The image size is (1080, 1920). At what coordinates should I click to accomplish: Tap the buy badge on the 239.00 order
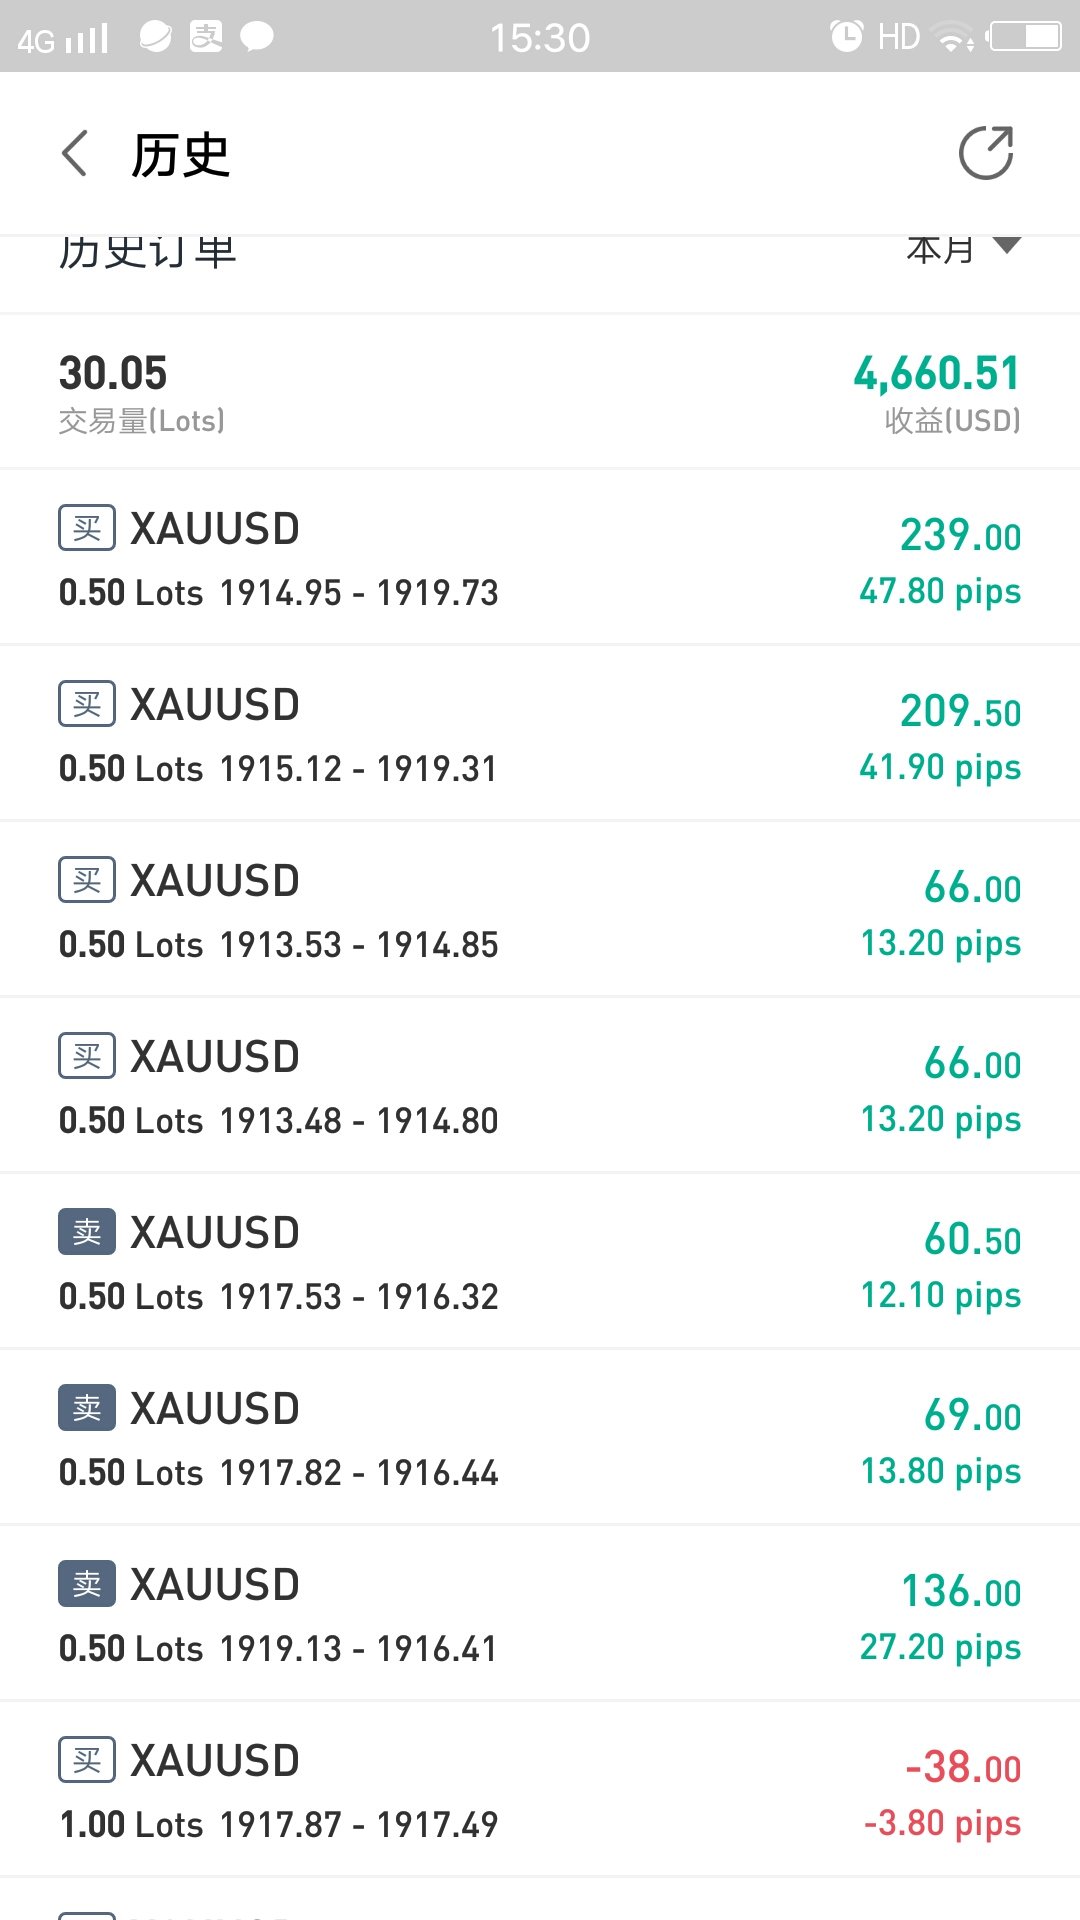(x=87, y=528)
